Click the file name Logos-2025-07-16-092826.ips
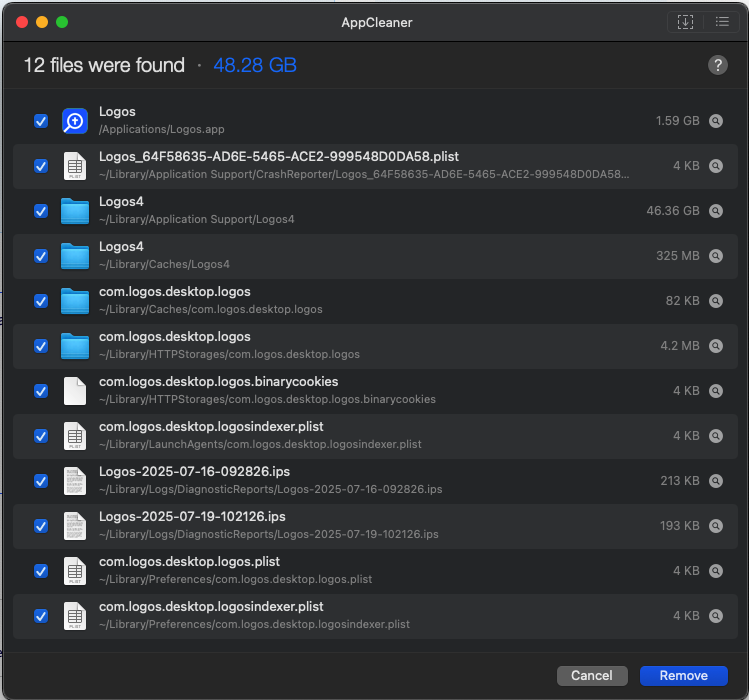 [x=194, y=472]
